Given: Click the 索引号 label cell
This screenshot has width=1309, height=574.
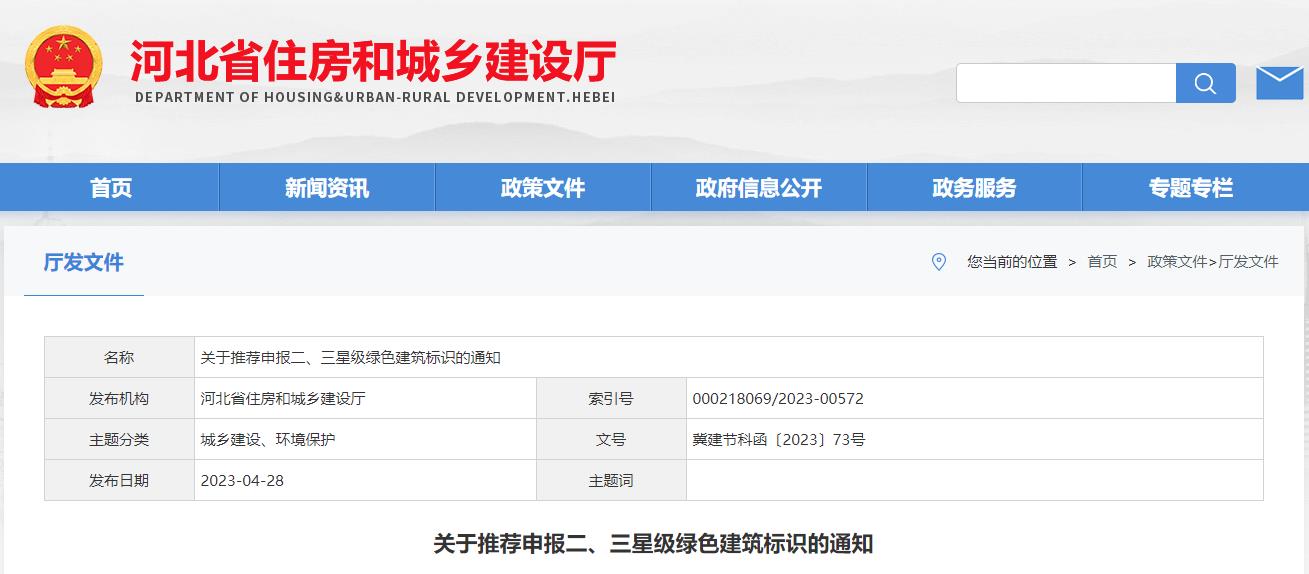Looking at the screenshot, I should click(611, 398).
